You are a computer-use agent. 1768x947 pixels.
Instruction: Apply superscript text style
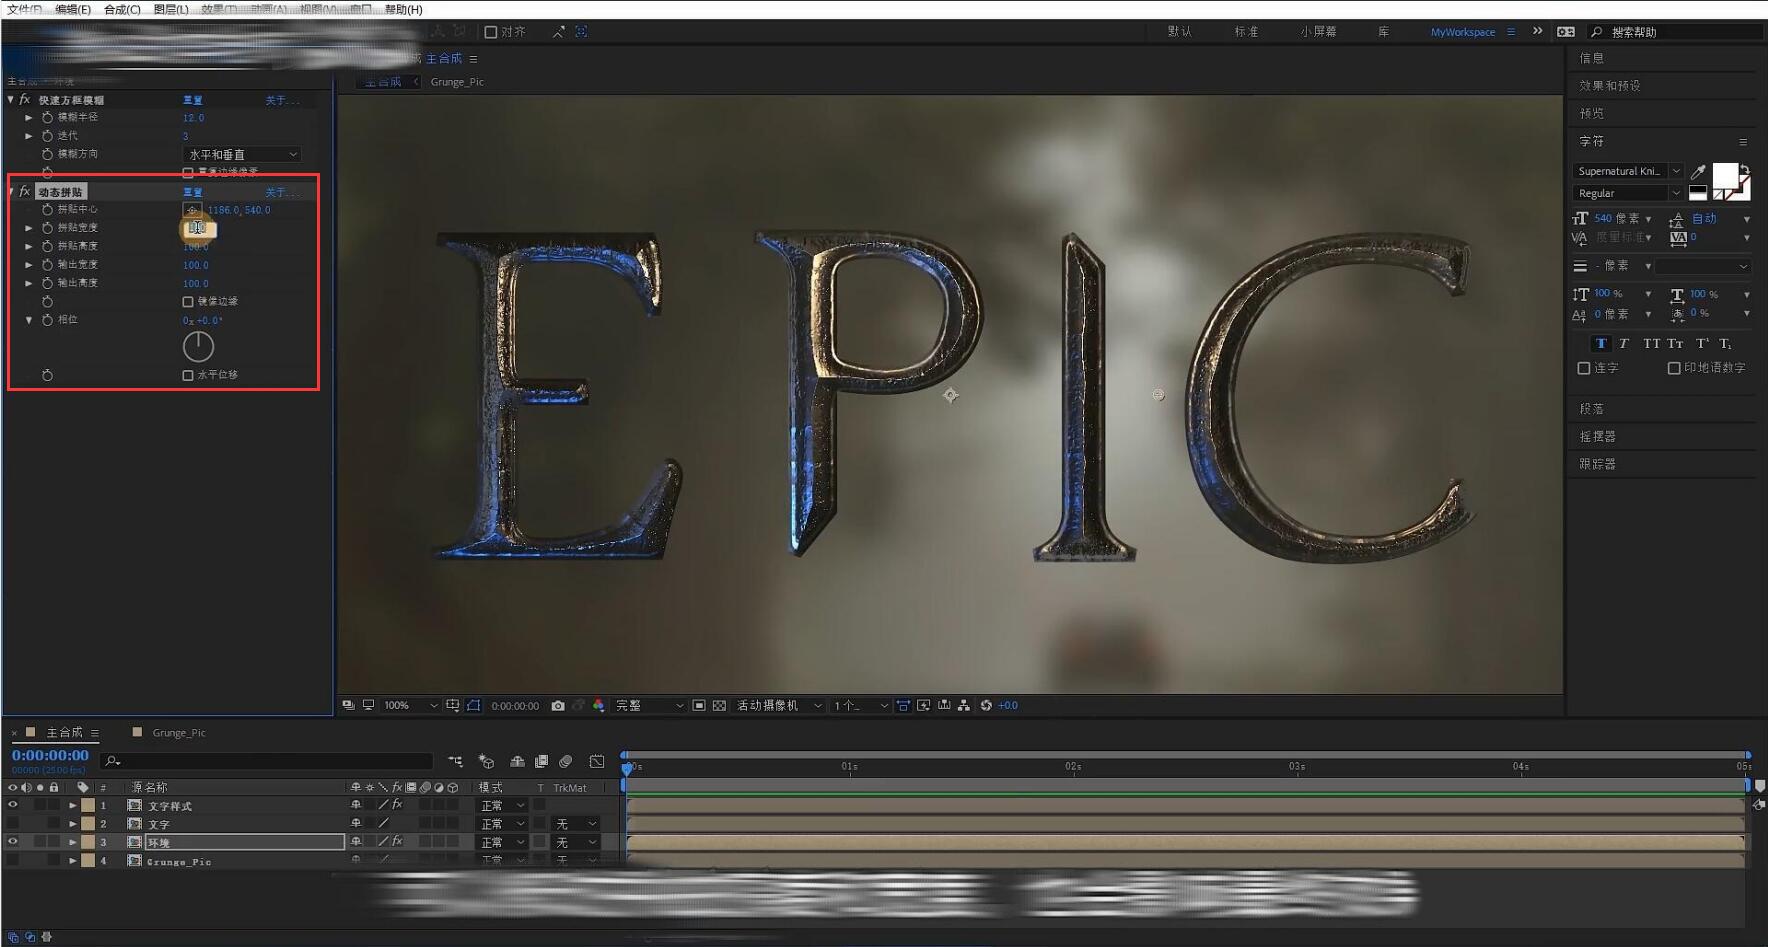(1702, 344)
